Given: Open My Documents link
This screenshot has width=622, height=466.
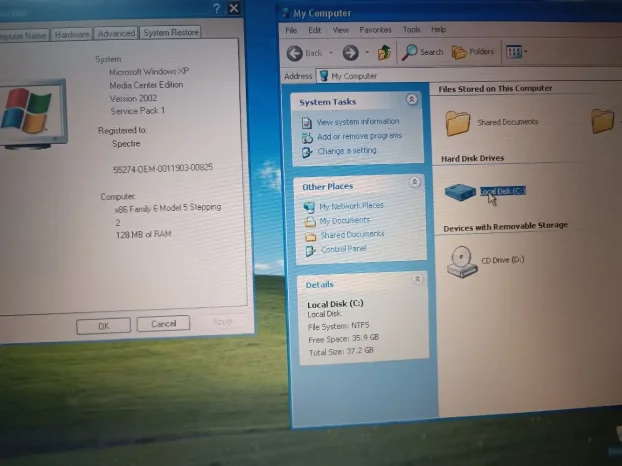Looking at the screenshot, I should pos(345,220).
